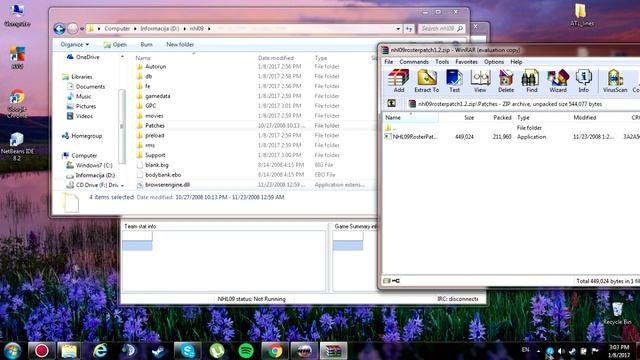
Task: Open Google Chrome from the taskbar
Action: tap(275, 351)
